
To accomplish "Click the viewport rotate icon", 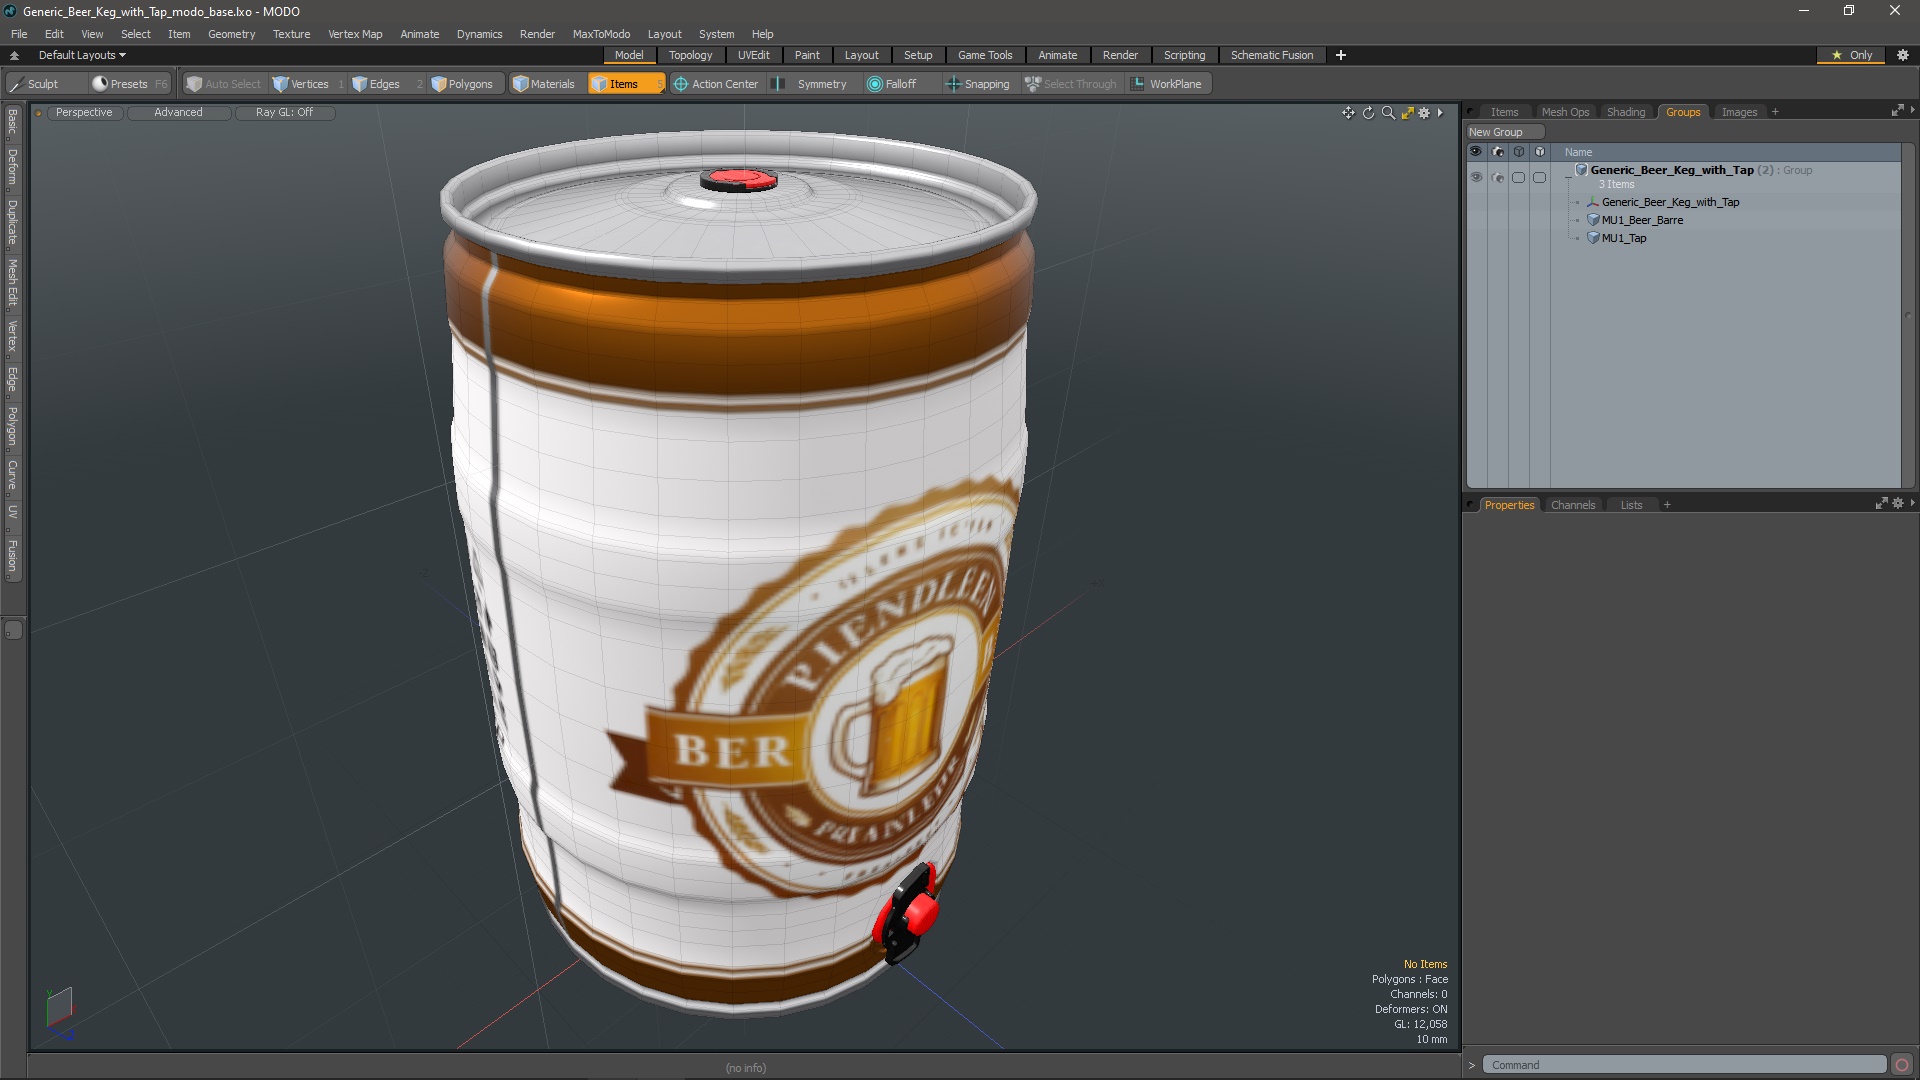I will pos(1368,113).
